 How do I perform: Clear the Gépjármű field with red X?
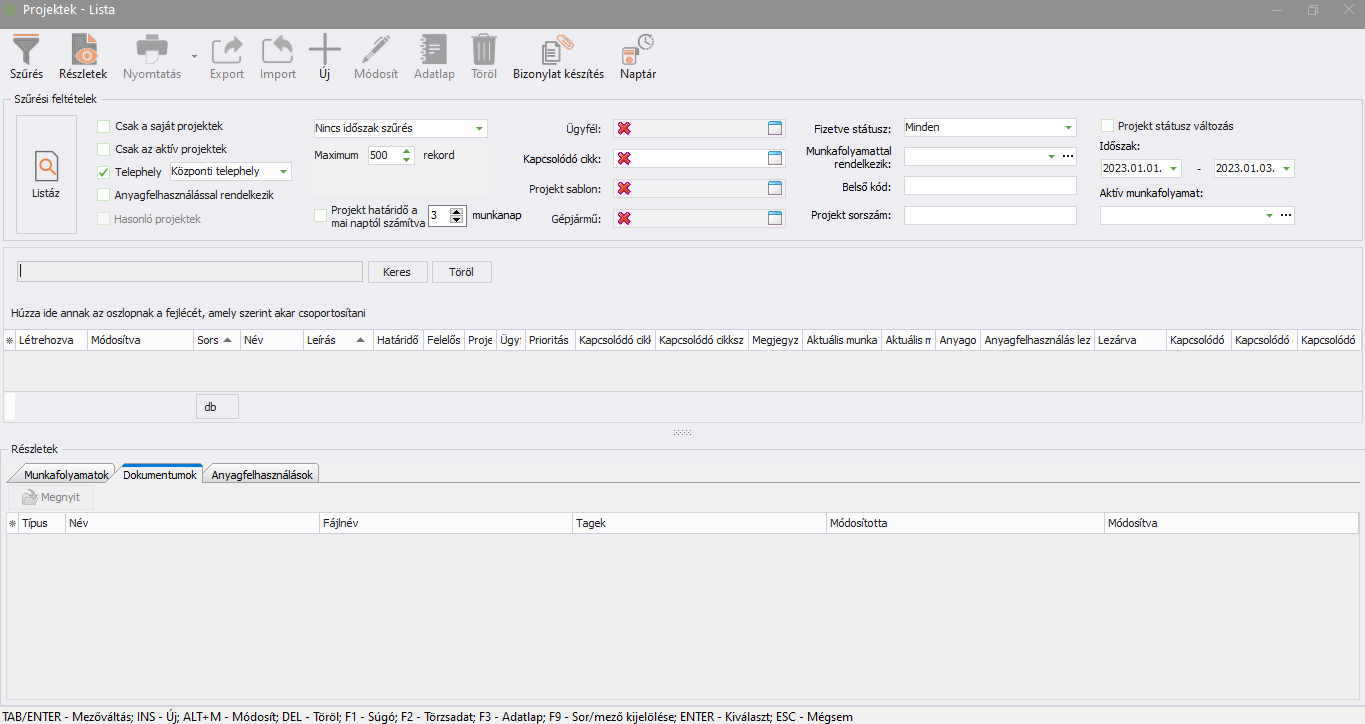tap(624, 218)
